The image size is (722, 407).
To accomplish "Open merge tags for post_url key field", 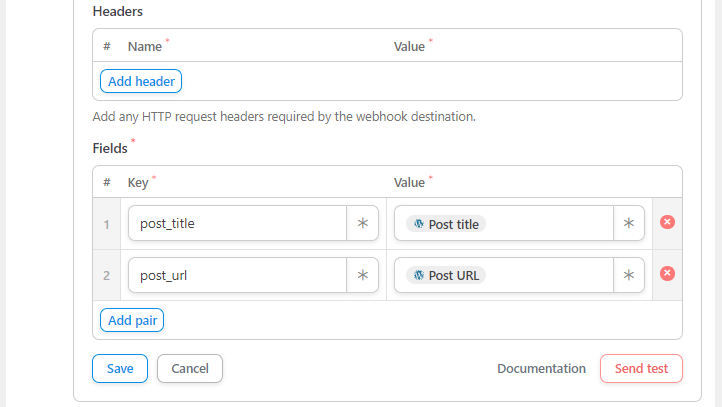I will [363, 275].
